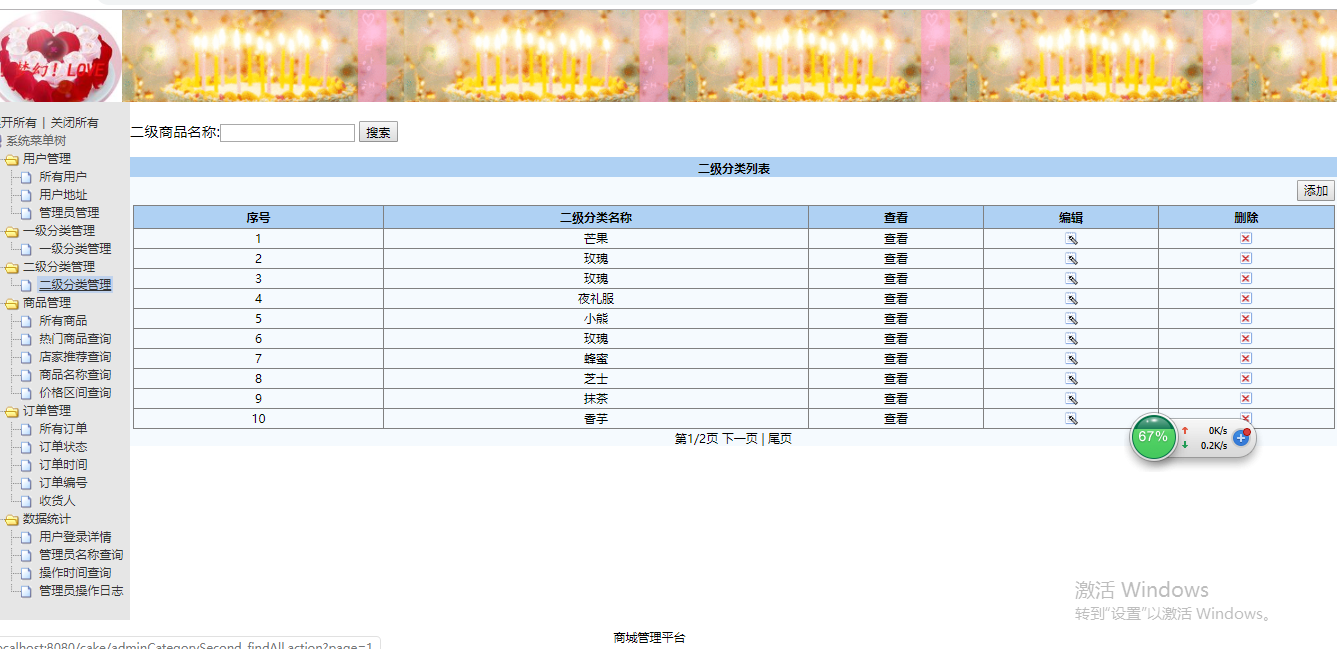Click the delete icon in row 序号 3
The width and height of the screenshot is (1337, 649).
1246,278
